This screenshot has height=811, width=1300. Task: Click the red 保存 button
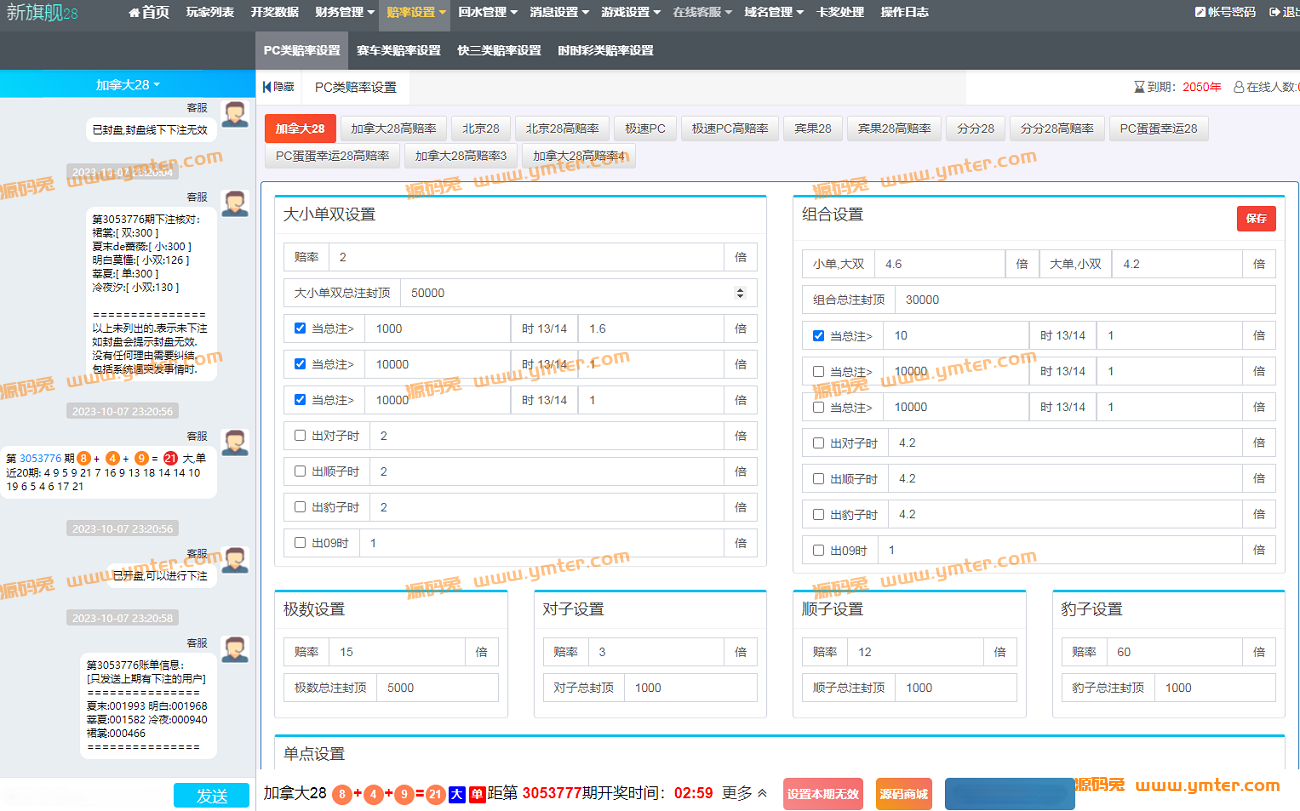point(1255,218)
